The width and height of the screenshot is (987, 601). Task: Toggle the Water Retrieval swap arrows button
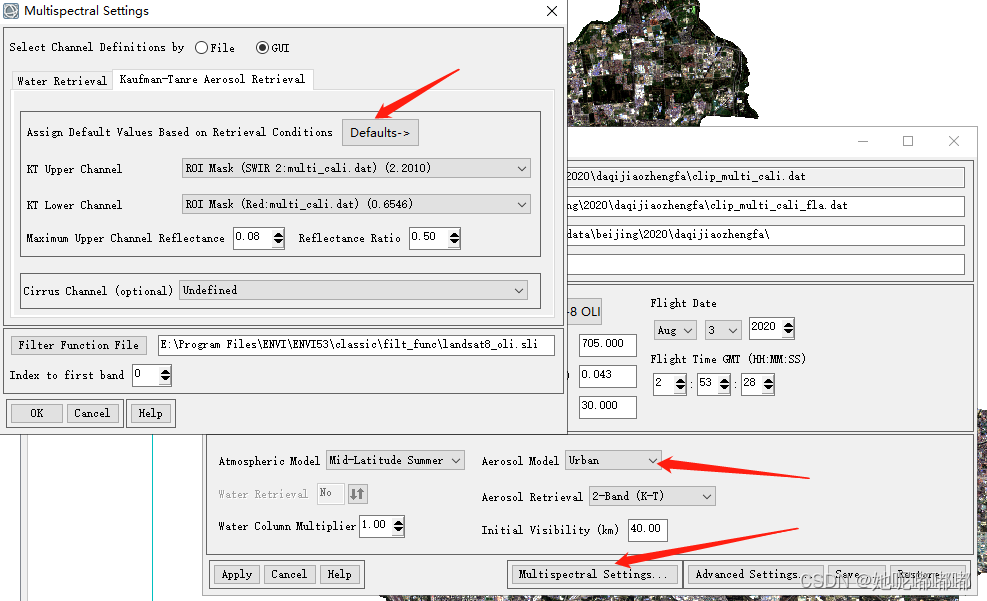pyautogui.click(x=358, y=494)
